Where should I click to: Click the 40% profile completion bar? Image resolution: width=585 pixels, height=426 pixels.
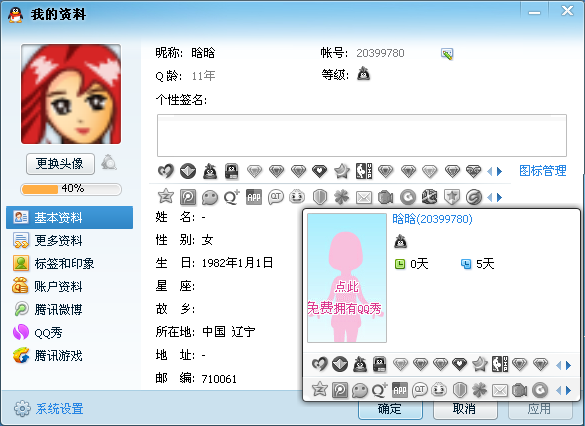point(71,189)
